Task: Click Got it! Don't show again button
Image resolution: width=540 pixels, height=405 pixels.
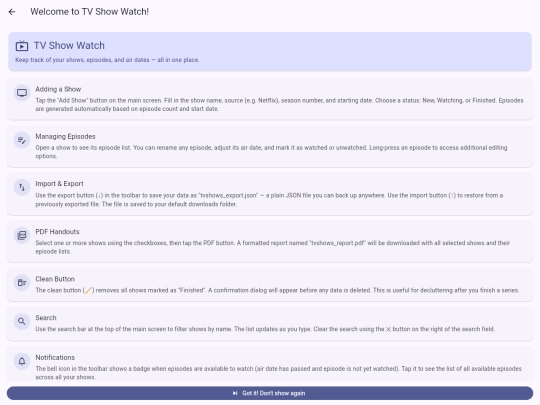Action: pyautogui.click(x=270, y=393)
